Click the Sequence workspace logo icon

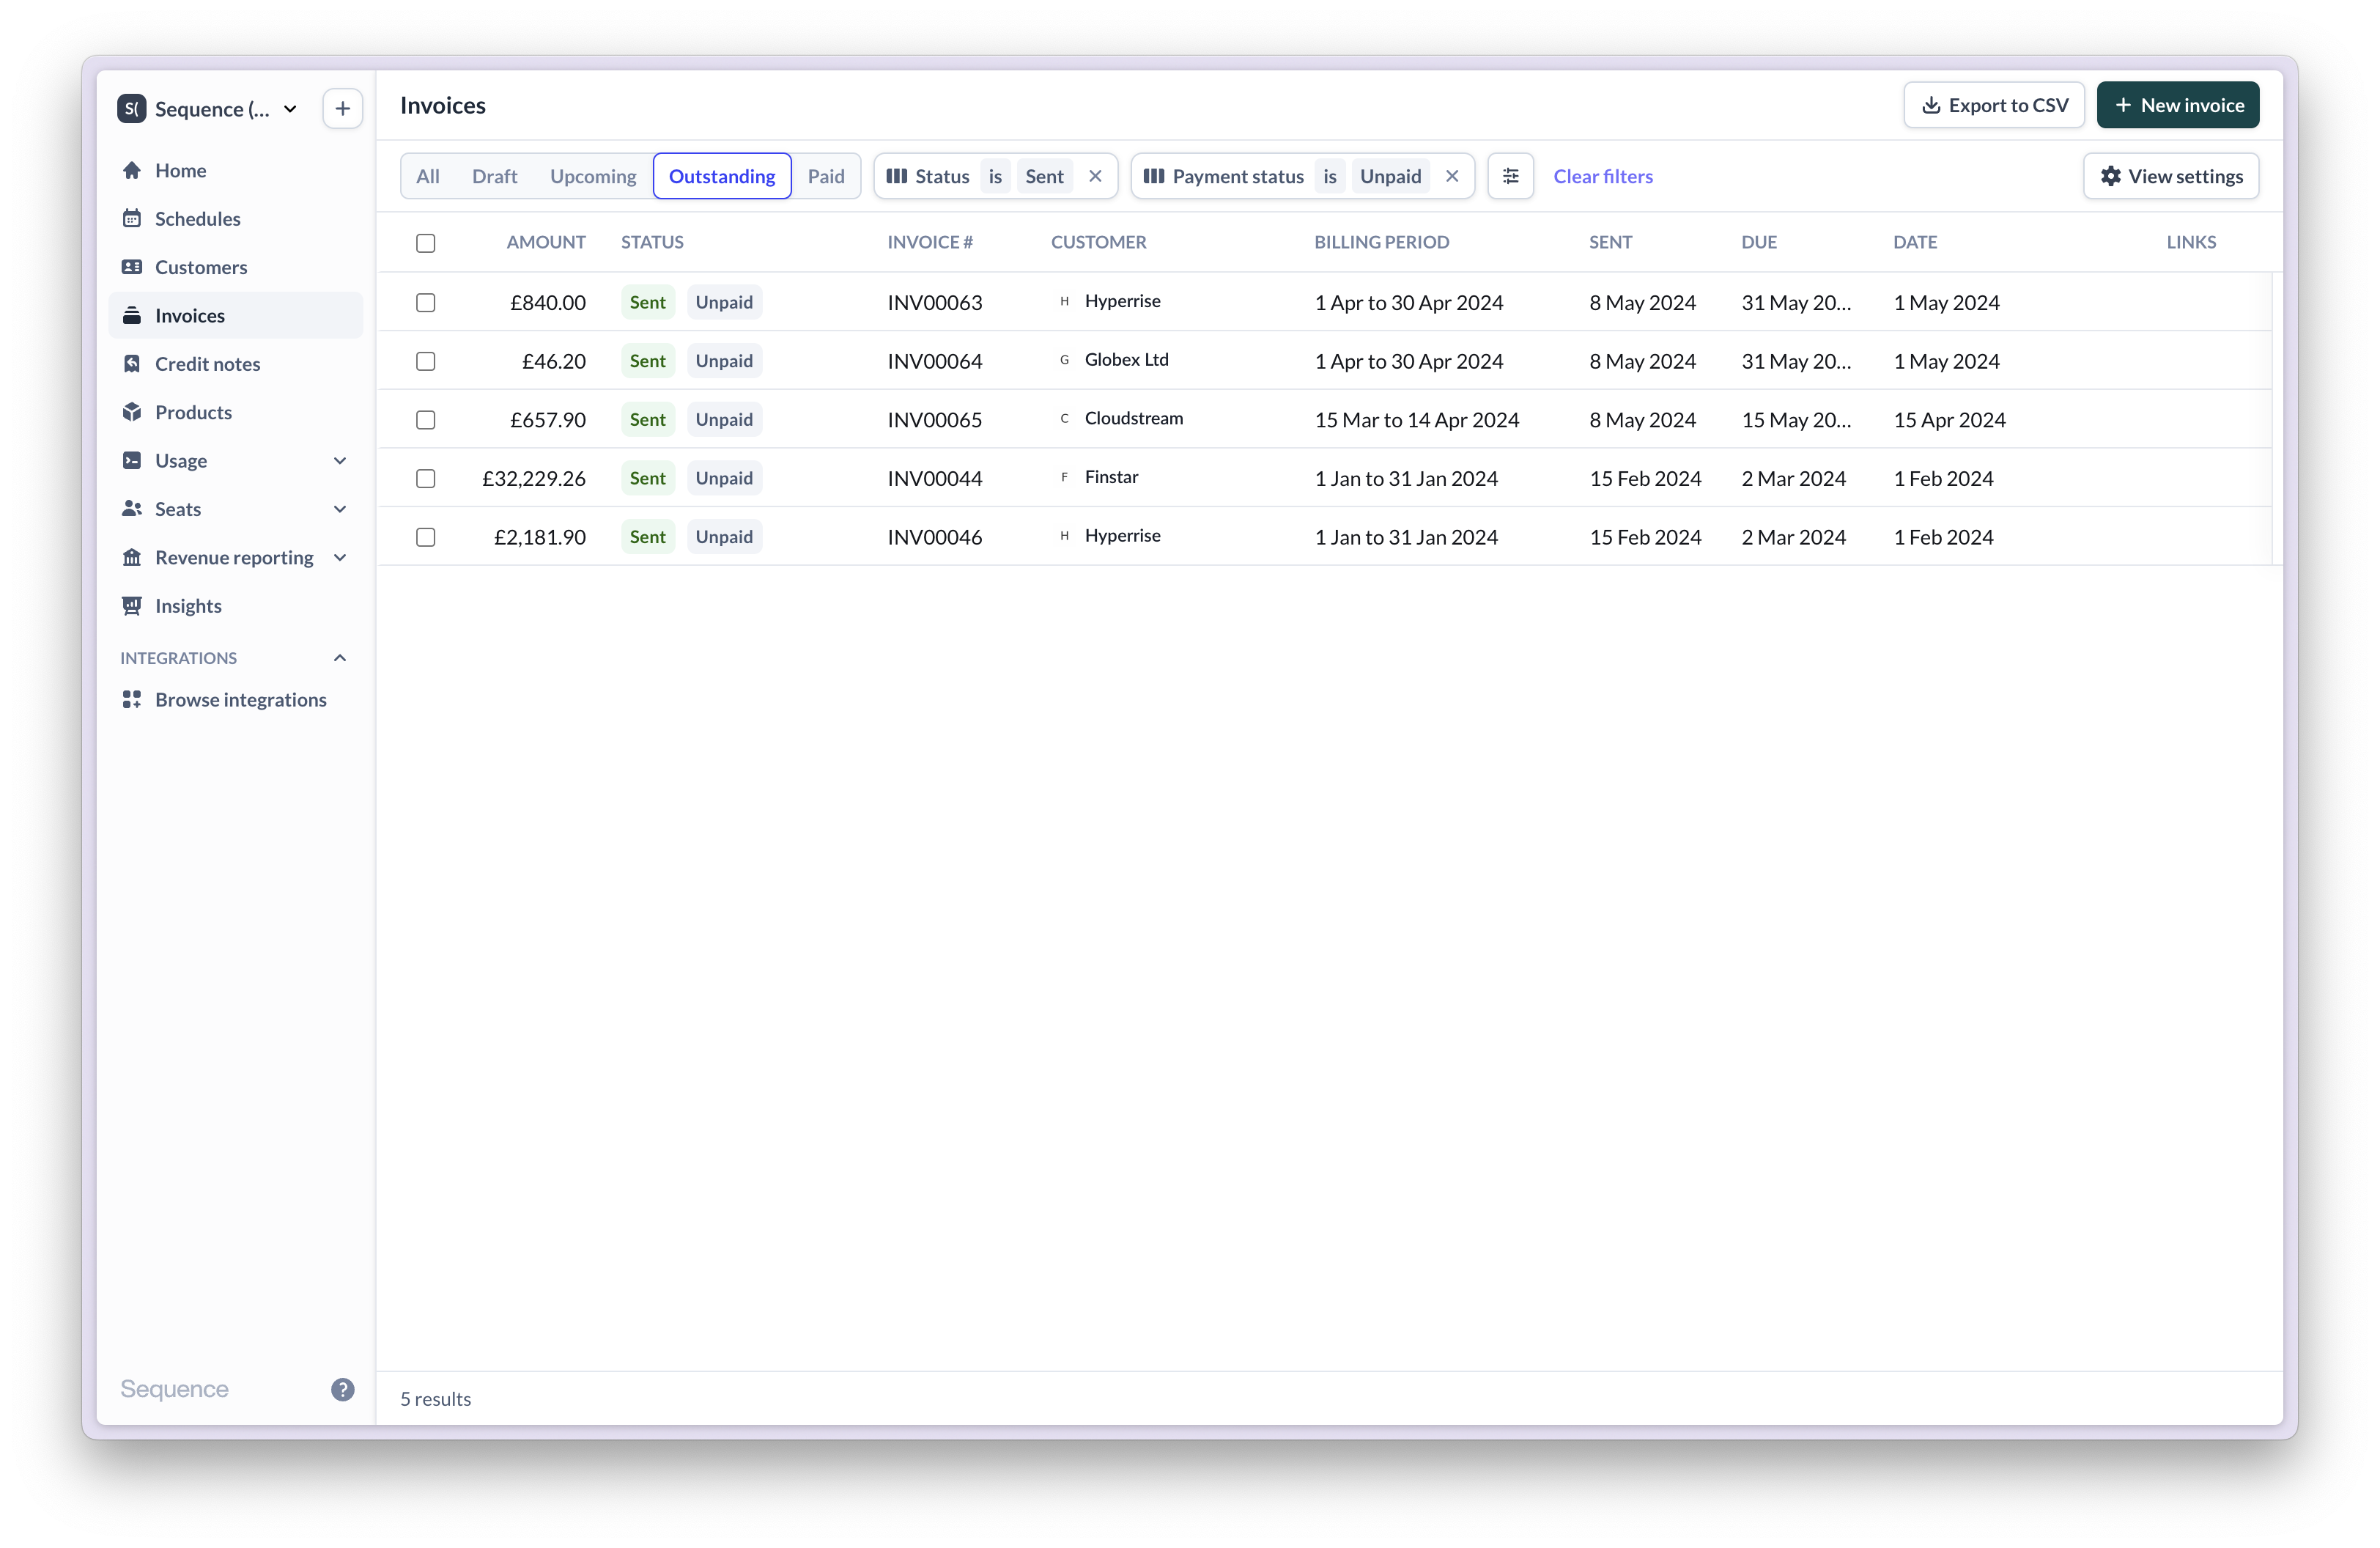pyautogui.click(x=132, y=108)
